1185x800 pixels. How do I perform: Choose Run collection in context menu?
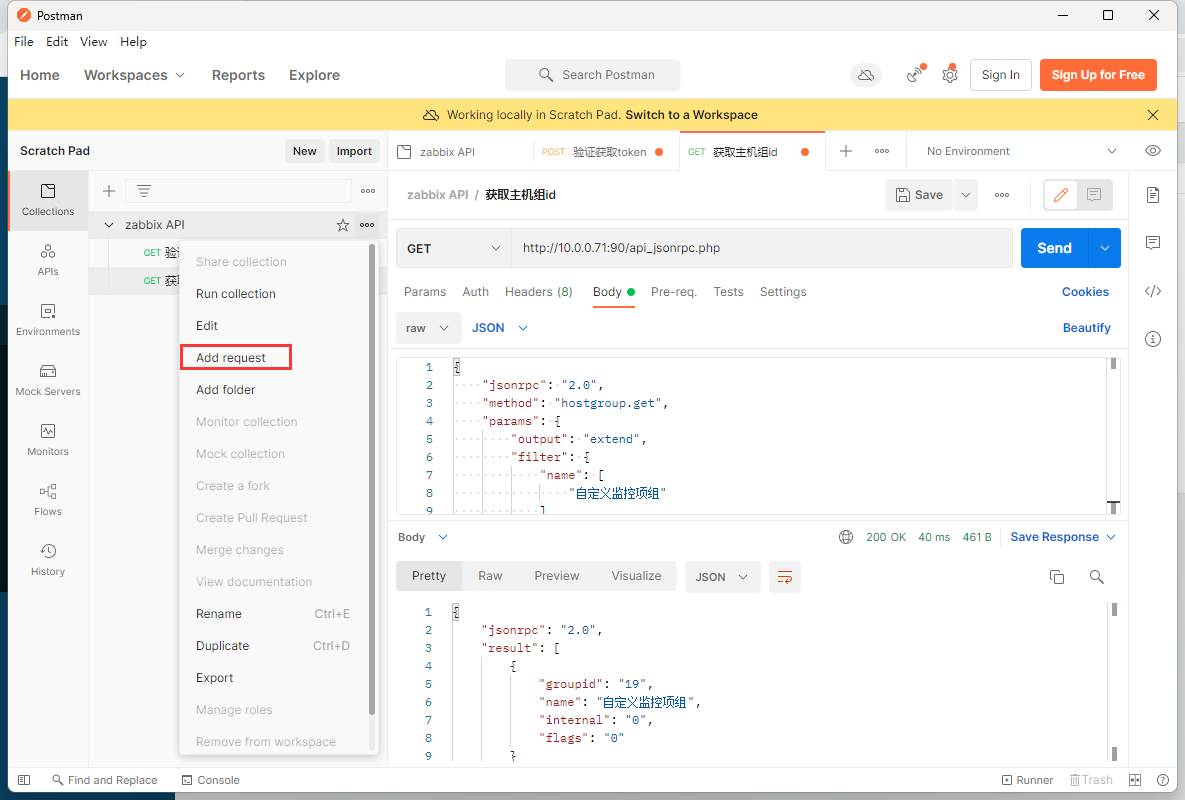[236, 294]
